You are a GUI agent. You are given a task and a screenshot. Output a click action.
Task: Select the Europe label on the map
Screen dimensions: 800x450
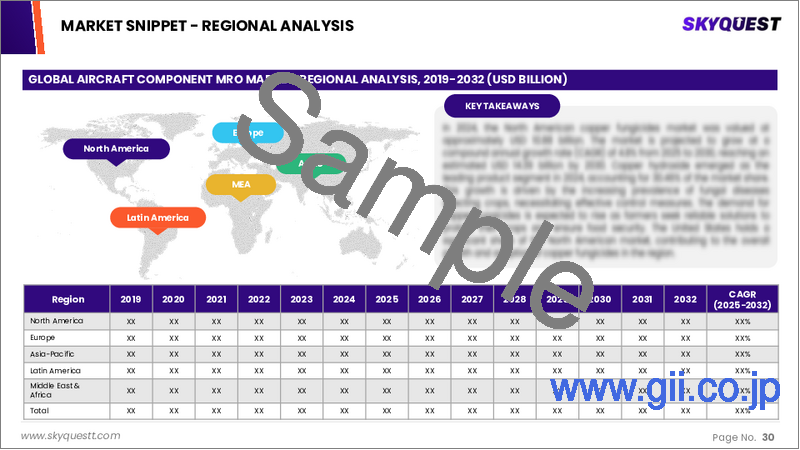click(248, 133)
